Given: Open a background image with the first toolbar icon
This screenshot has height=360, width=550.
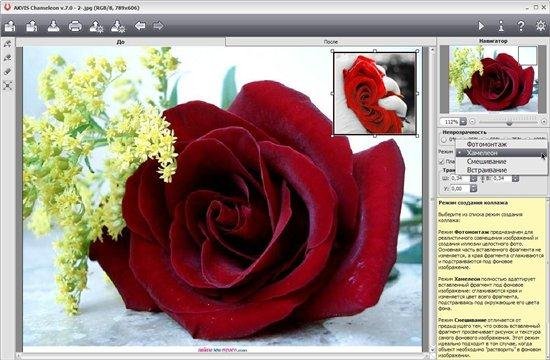Looking at the screenshot, I should [10, 26].
